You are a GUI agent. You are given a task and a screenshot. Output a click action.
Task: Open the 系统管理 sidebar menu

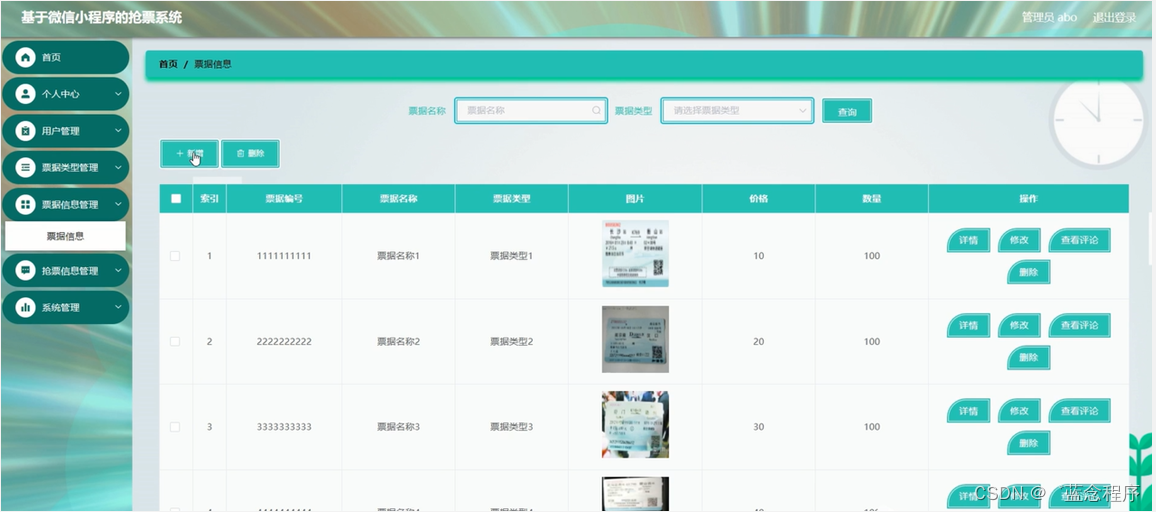pos(66,308)
